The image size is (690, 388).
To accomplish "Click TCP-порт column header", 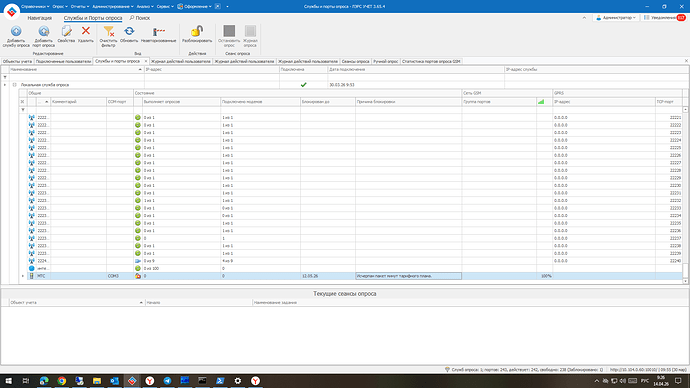I will (x=669, y=102).
